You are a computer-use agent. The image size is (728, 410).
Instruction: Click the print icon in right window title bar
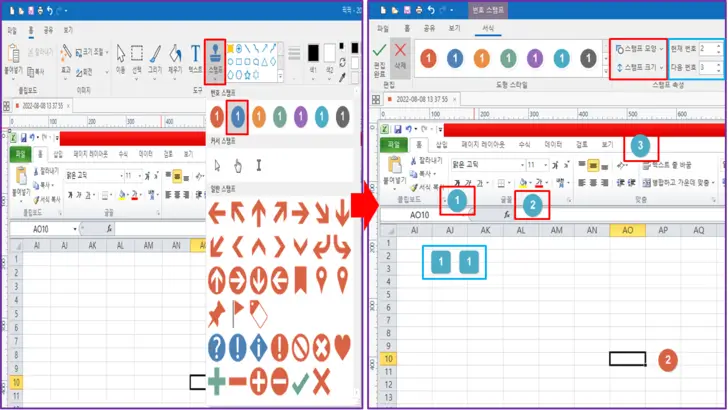coord(419,10)
